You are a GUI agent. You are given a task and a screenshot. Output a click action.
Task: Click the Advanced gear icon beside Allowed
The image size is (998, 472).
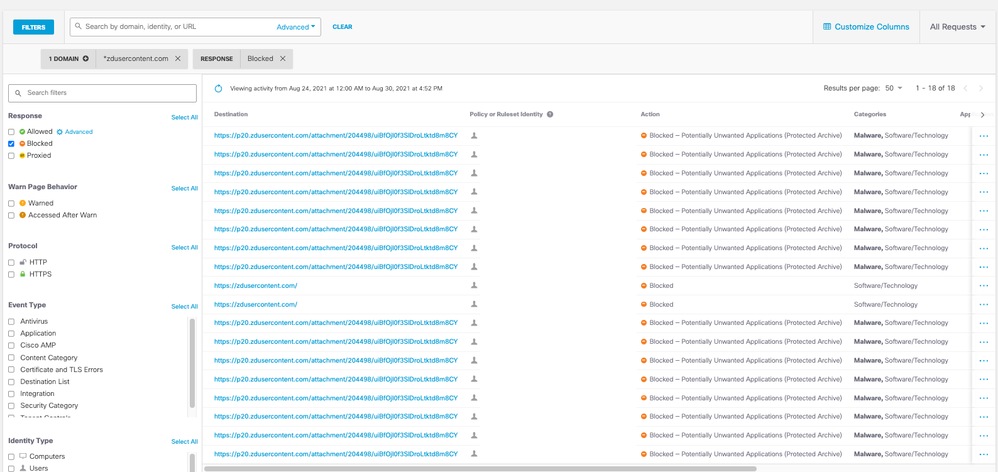pyautogui.click(x=60, y=132)
